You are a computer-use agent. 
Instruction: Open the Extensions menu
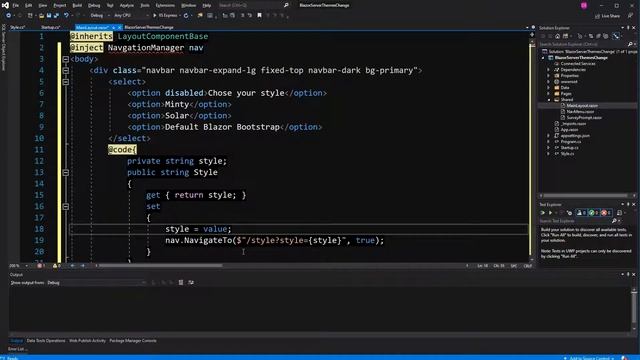165,5
